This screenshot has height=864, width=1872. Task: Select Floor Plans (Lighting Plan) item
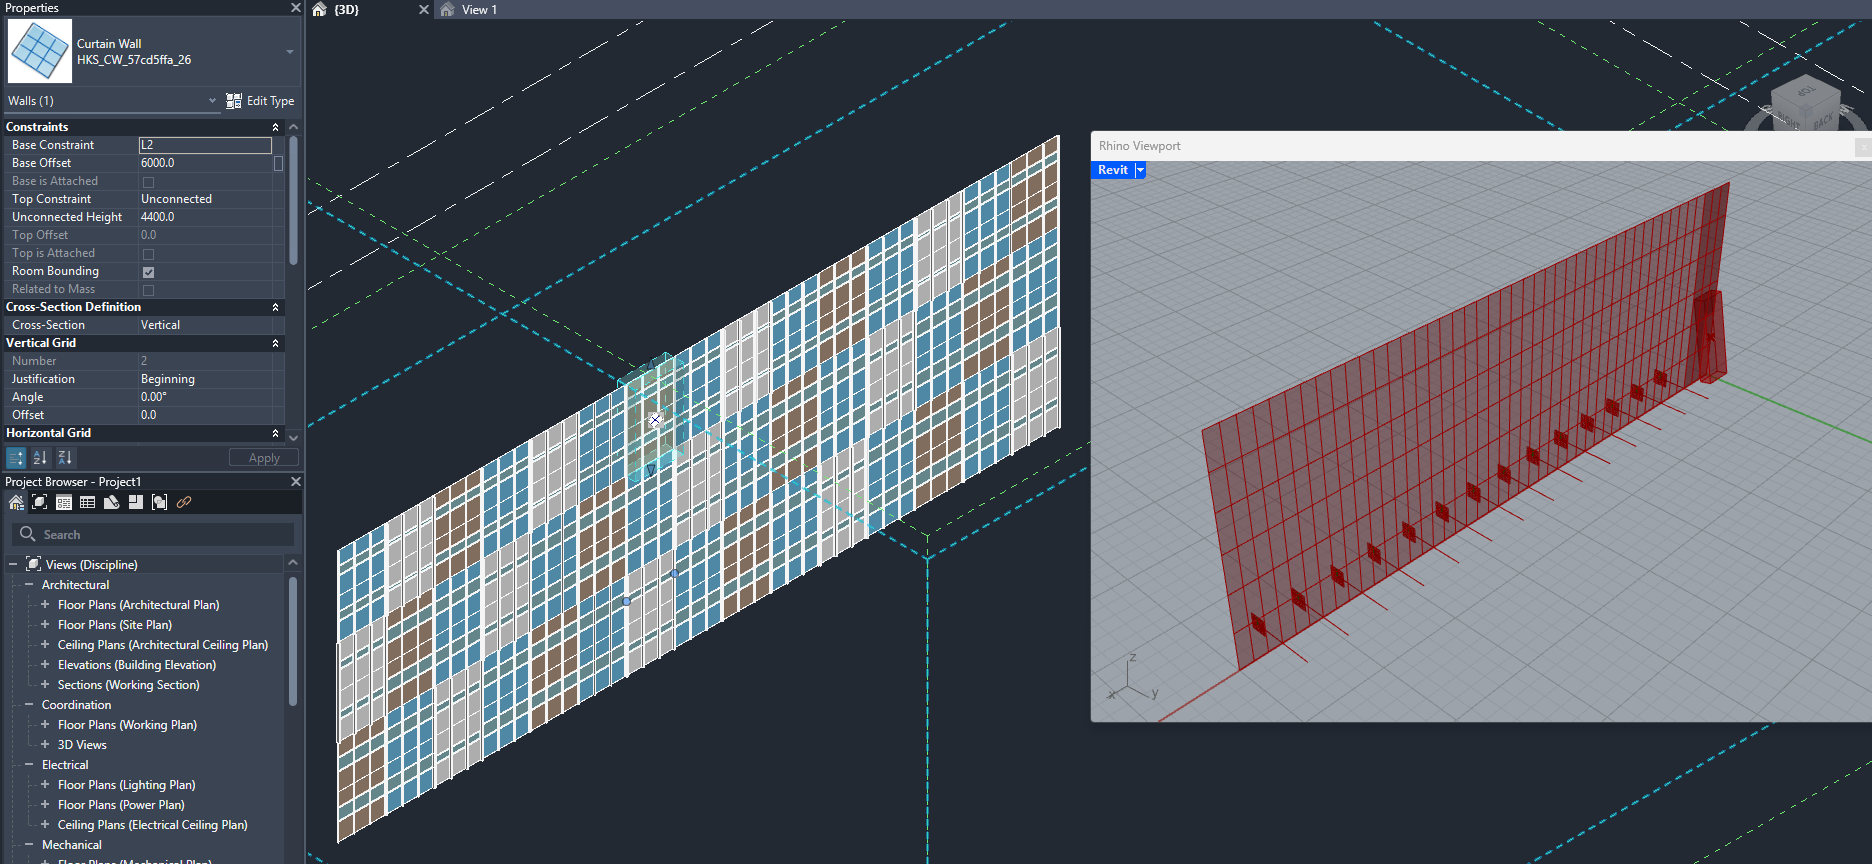pyautogui.click(x=127, y=785)
